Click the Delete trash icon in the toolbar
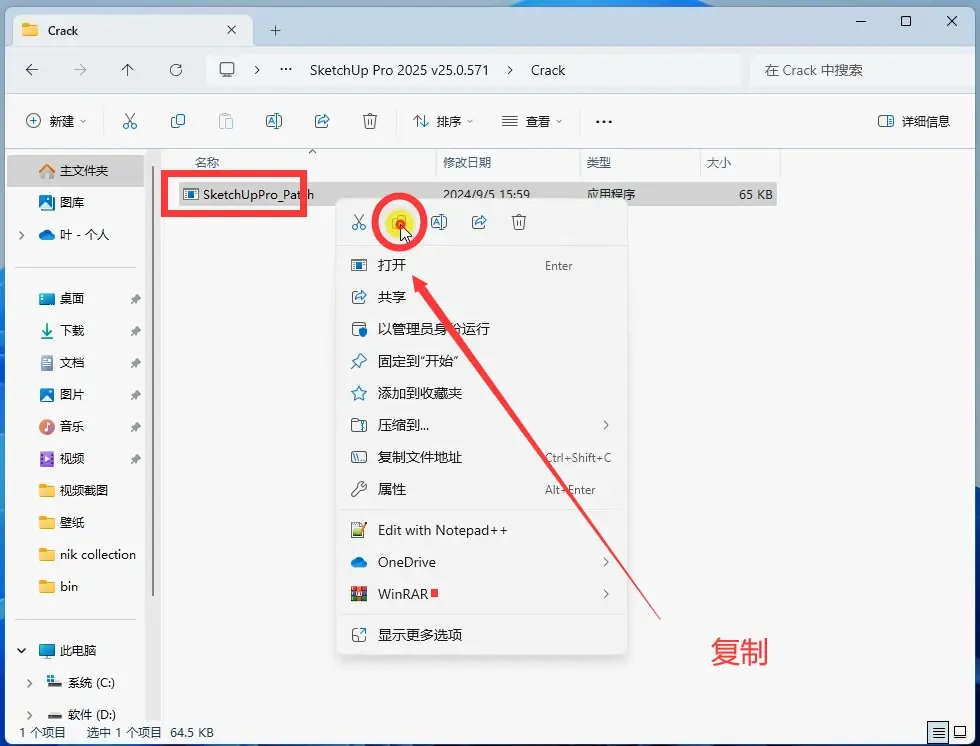The width and height of the screenshot is (980, 746). [370, 121]
